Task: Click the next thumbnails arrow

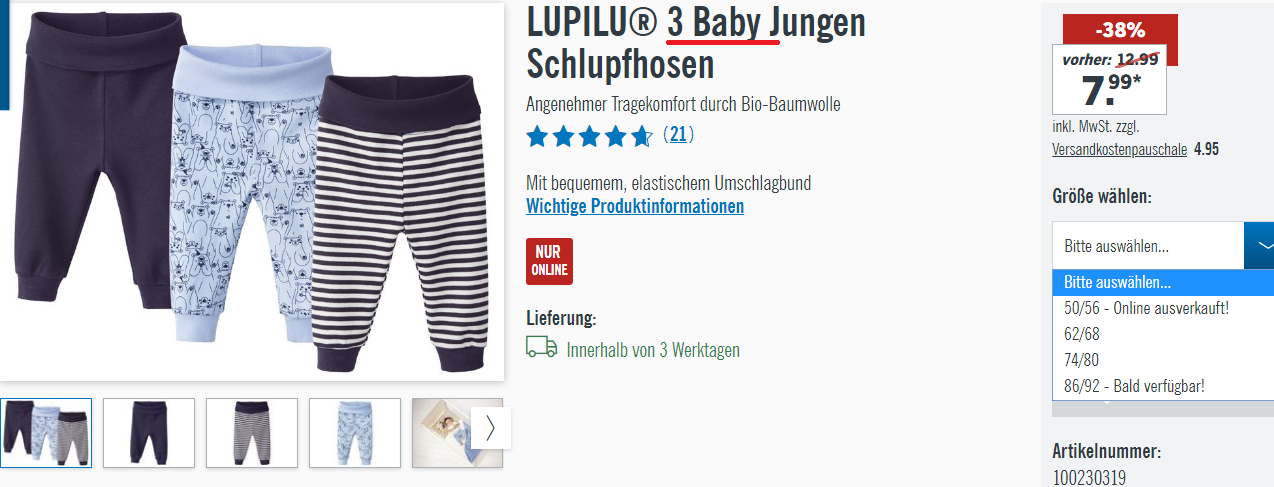Action: coord(490,428)
